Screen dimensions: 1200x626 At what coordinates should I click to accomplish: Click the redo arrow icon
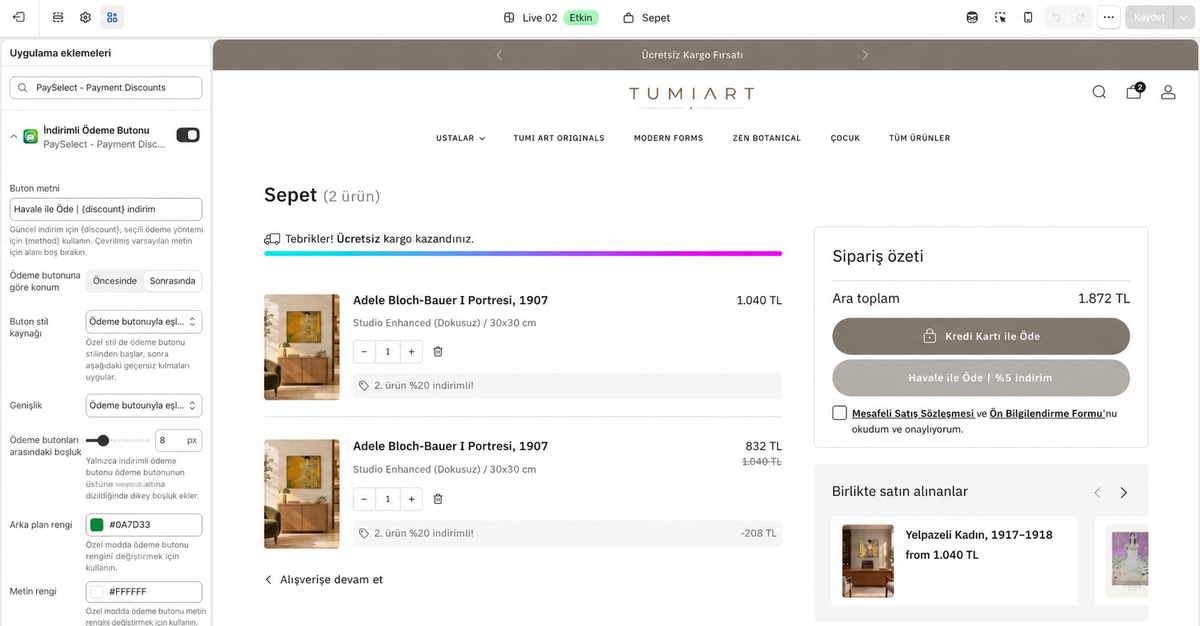pyautogui.click(x=1080, y=17)
